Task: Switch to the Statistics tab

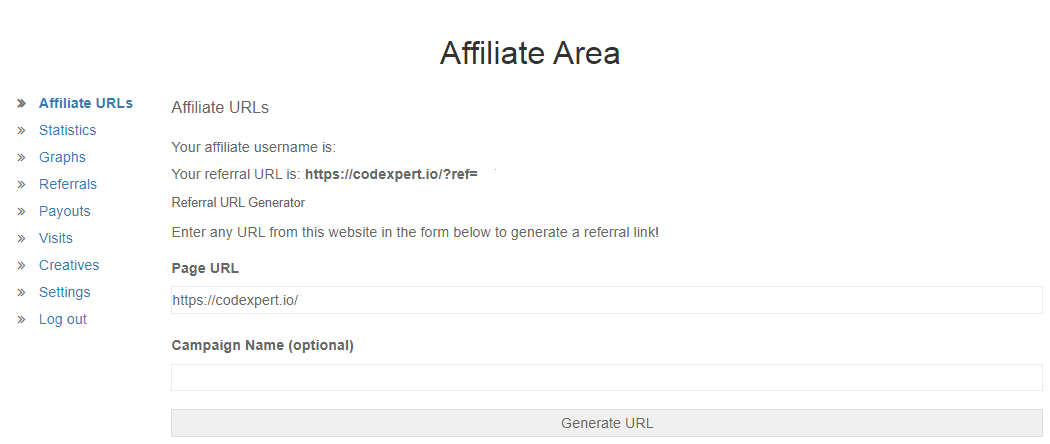Action: pyautogui.click(x=68, y=130)
